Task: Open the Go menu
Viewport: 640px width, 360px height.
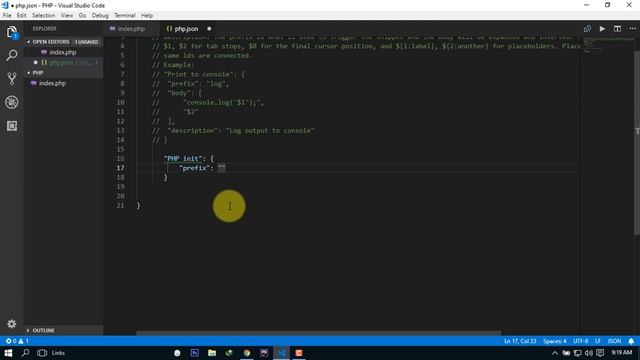Action: tap(82, 16)
